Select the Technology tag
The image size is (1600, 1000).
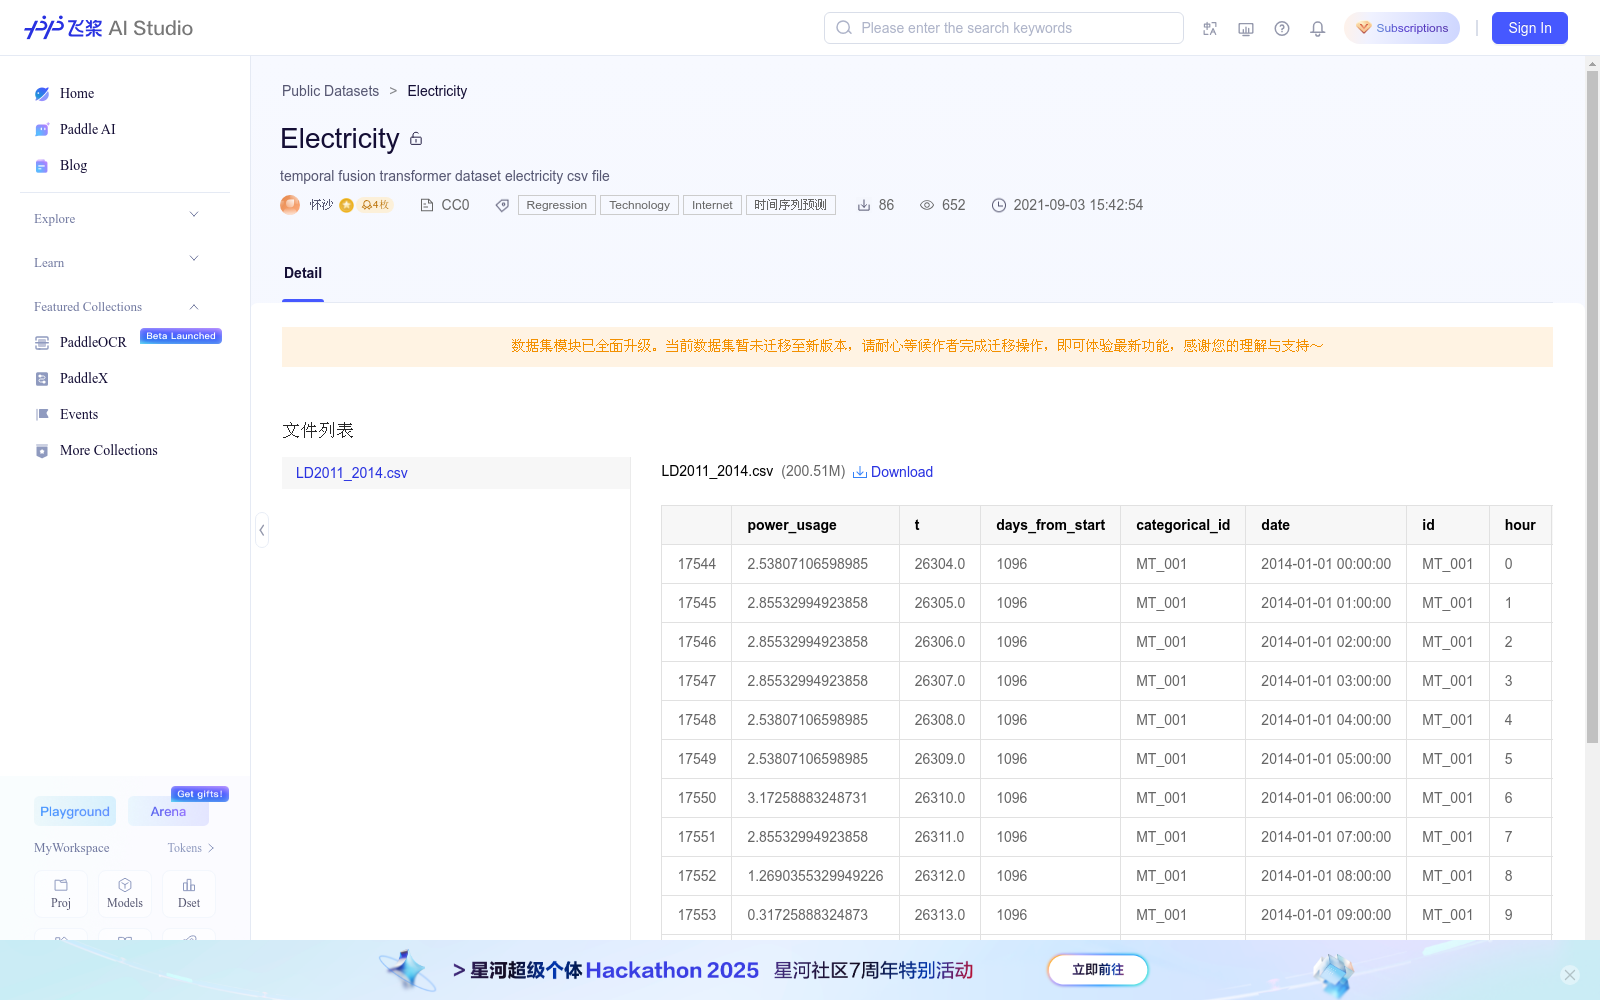639,205
